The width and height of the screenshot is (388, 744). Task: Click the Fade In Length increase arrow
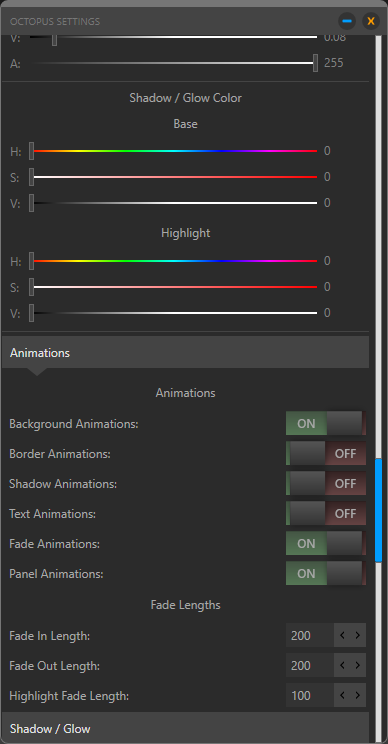coord(358,635)
